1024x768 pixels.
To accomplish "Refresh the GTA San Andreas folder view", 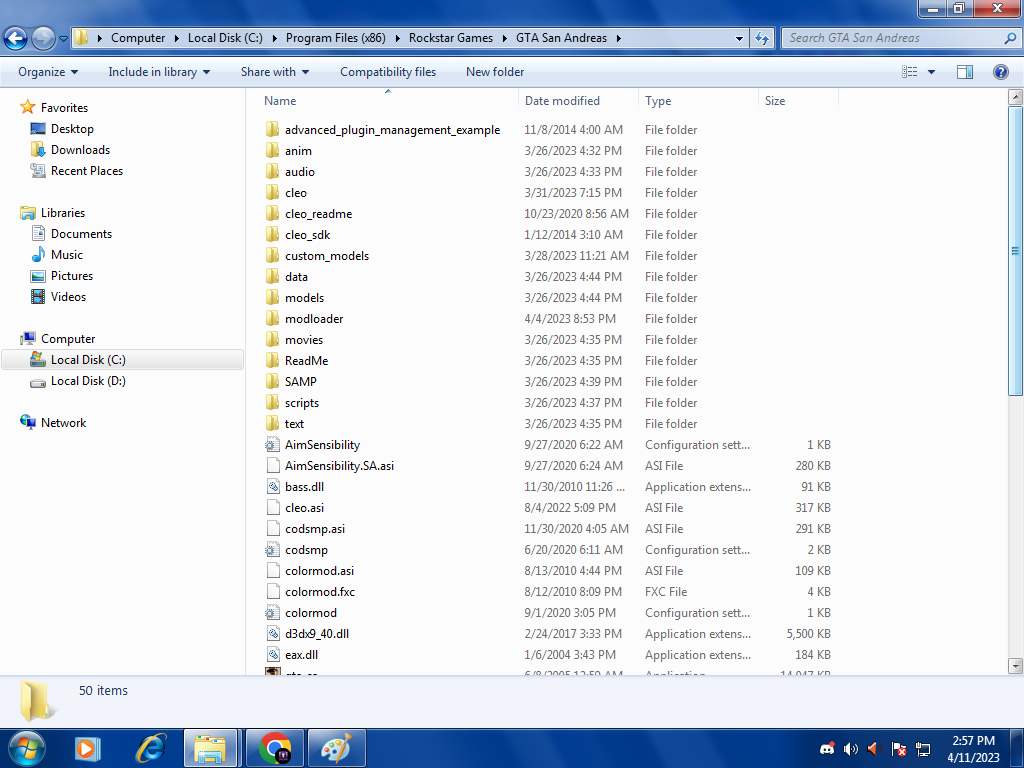I will click(x=761, y=38).
